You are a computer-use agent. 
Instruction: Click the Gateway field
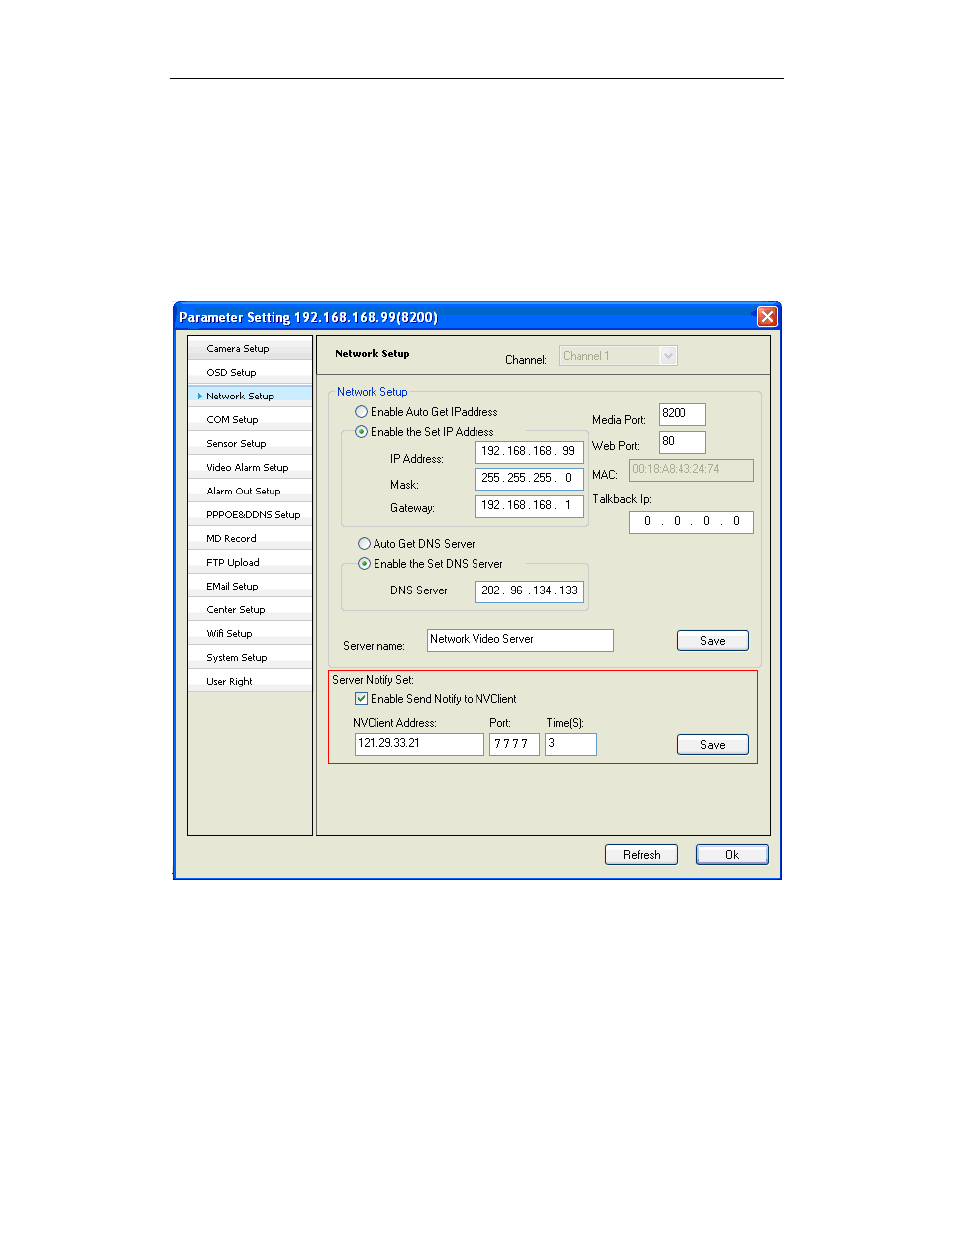click(529, 505)
